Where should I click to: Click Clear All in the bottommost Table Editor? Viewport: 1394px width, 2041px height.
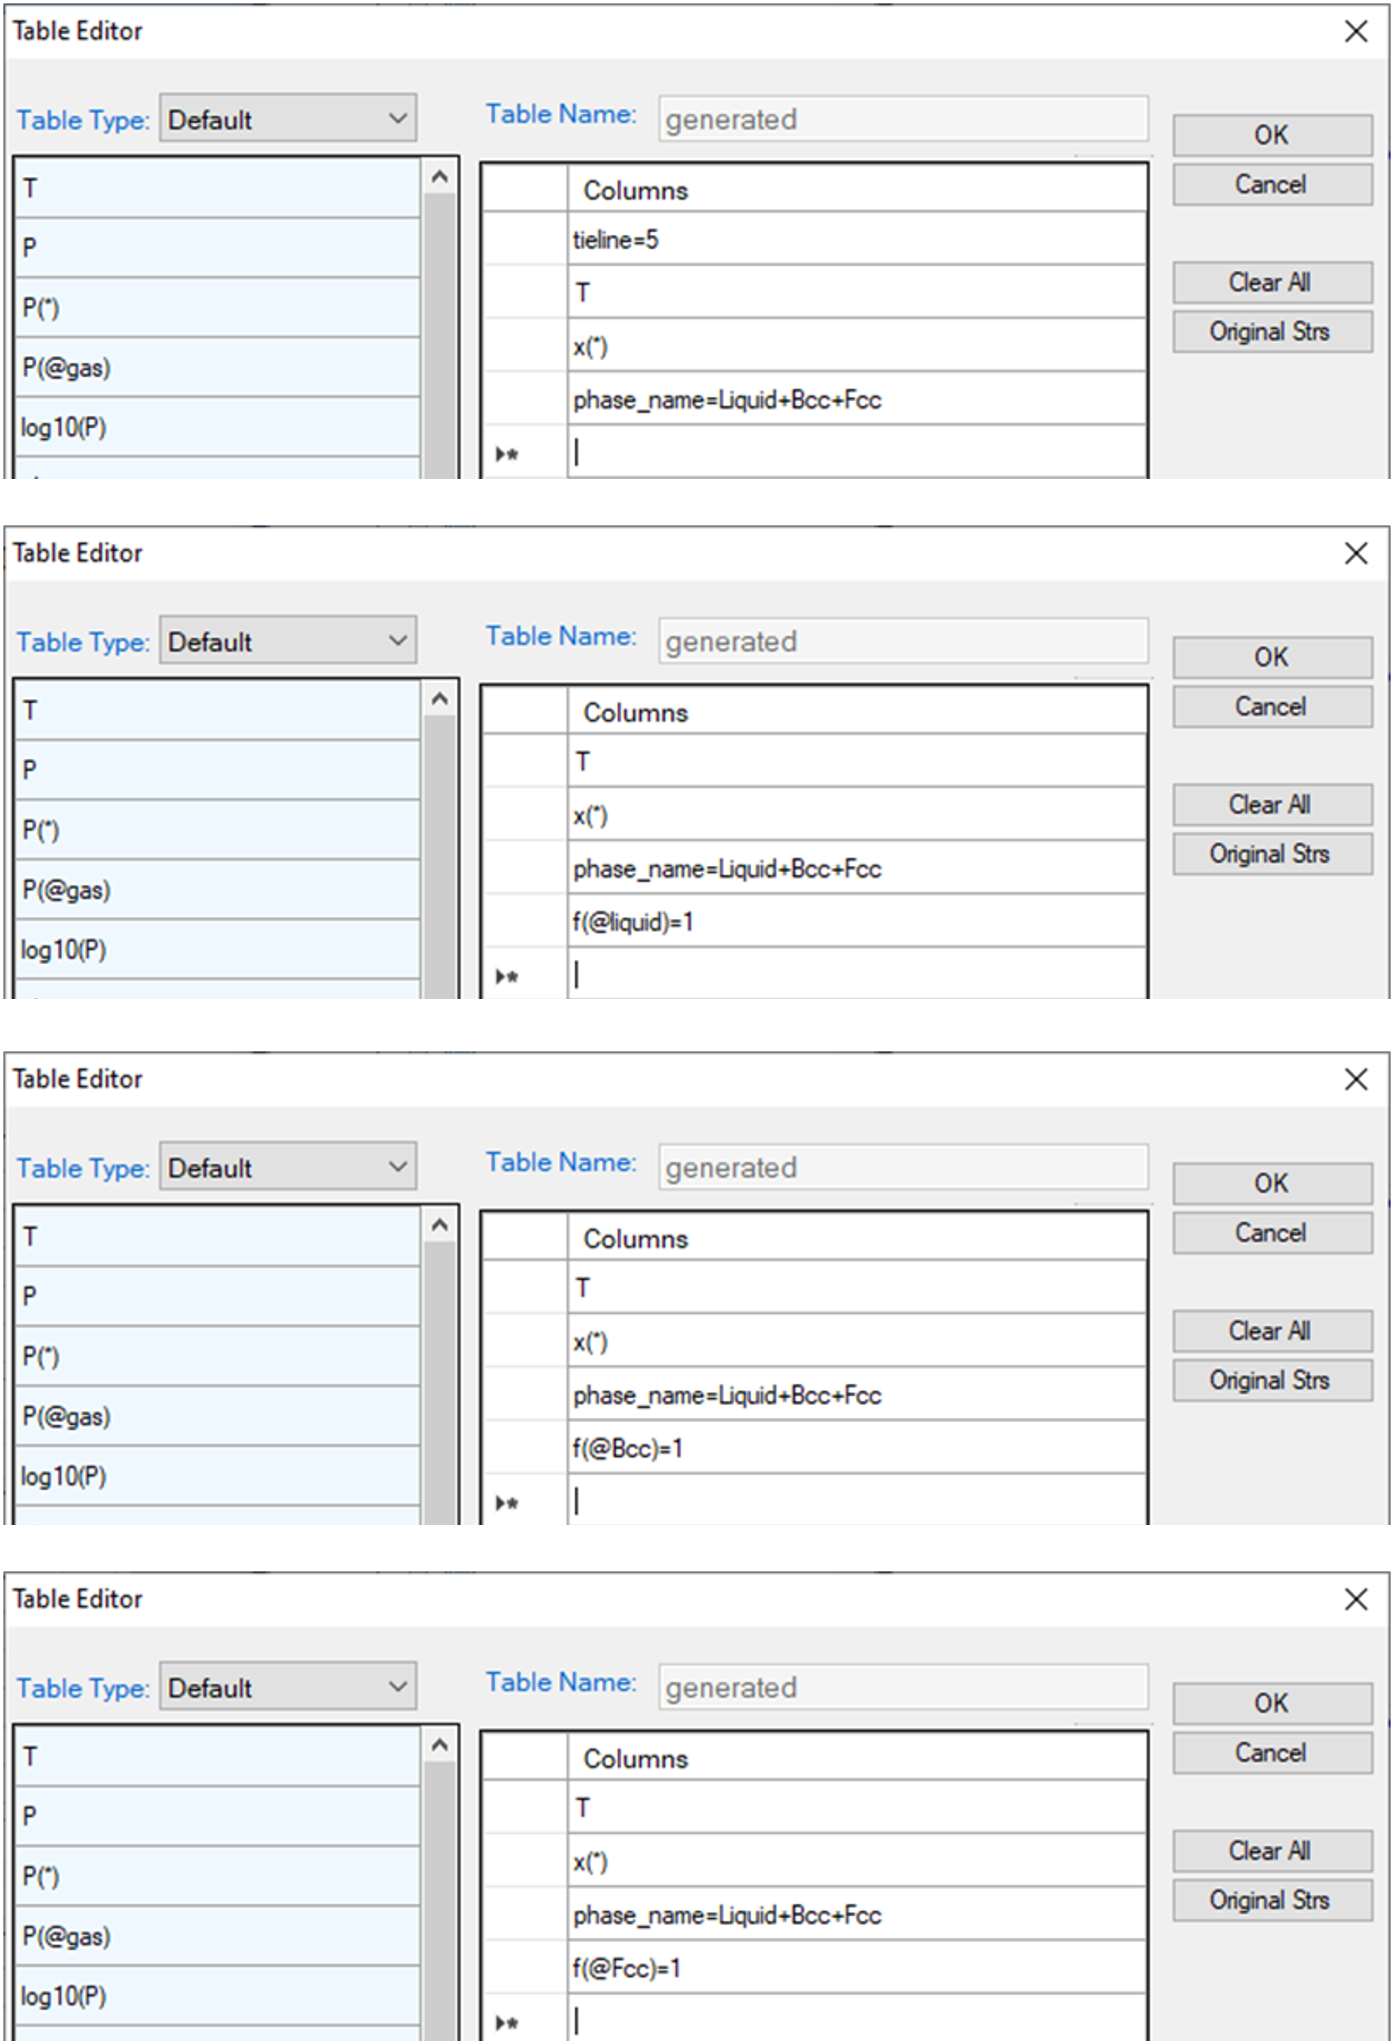tap(1271, 1851)
